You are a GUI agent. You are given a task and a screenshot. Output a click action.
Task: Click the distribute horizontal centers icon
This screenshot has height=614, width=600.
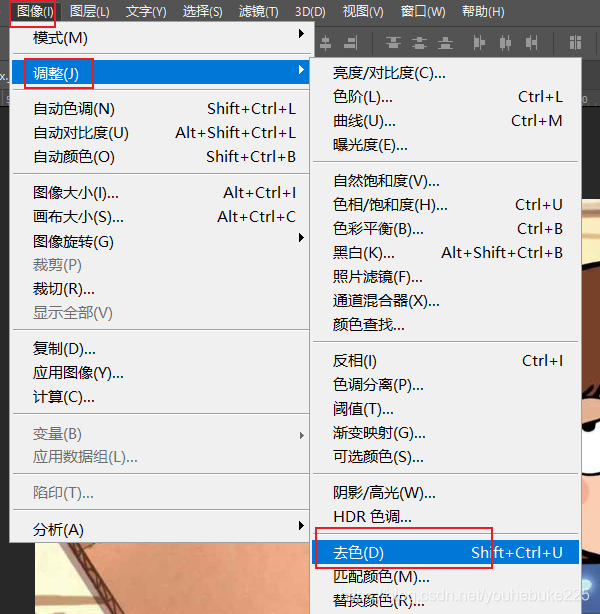(x=505, y=43)
